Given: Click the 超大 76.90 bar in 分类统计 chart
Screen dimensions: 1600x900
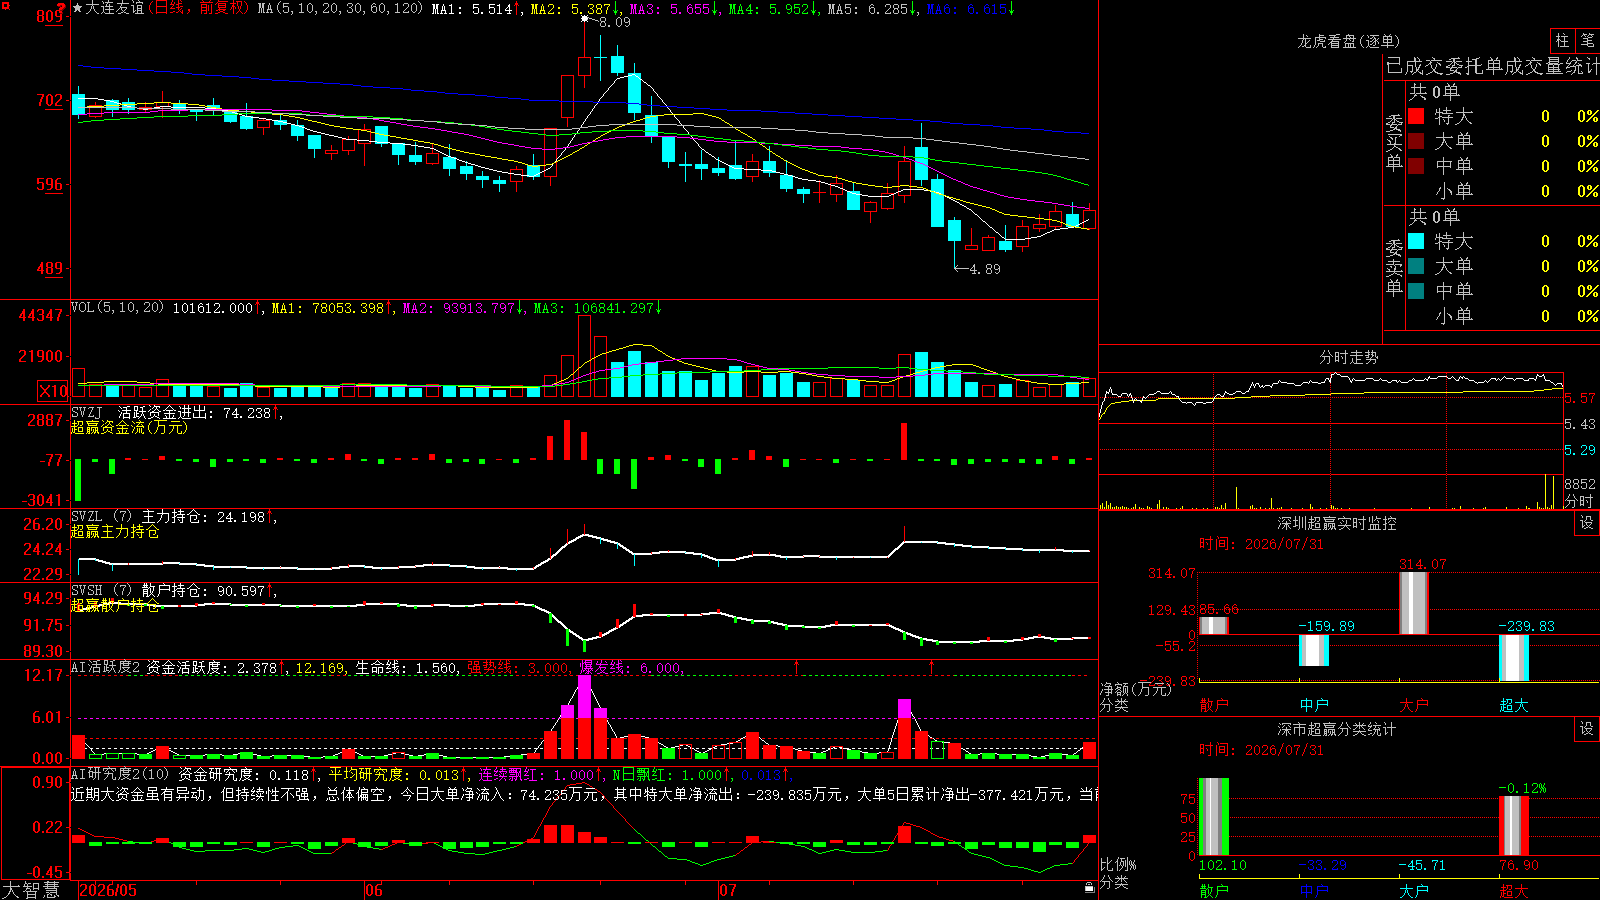Looking at the screenshot, I should [x=1514, y=826].
